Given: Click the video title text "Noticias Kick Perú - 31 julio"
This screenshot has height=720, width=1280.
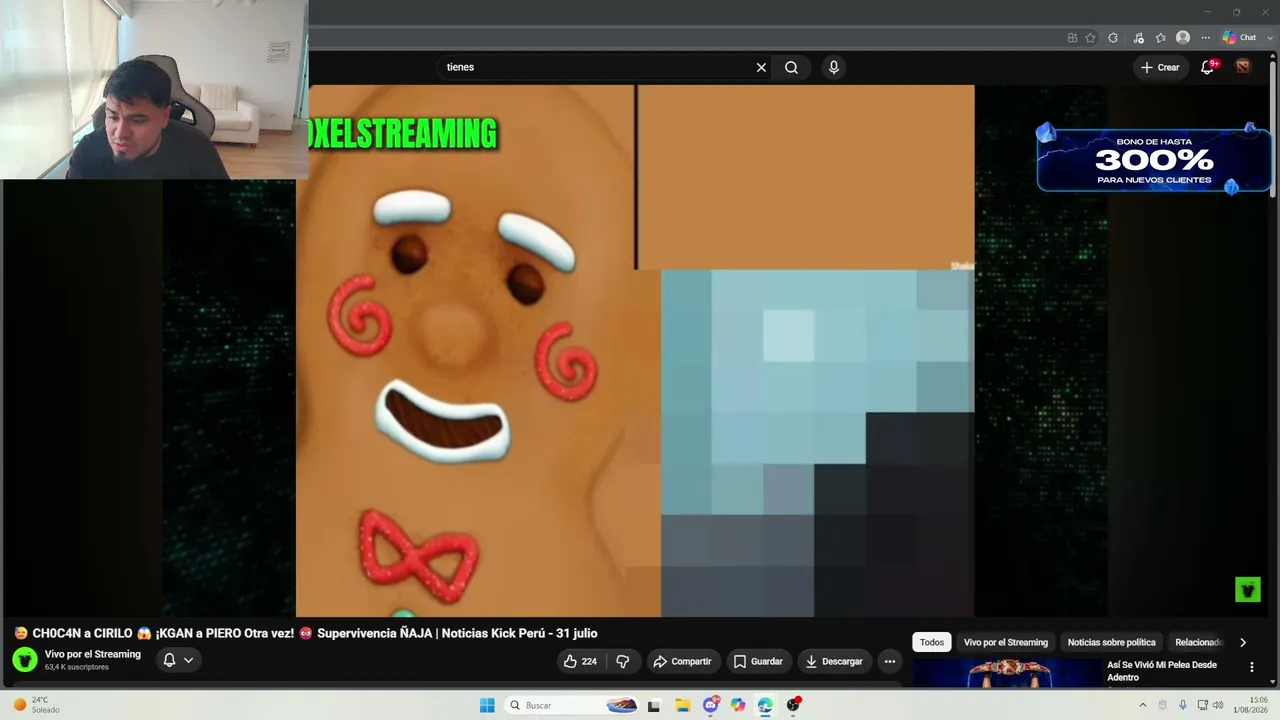Looking at the screenshot, I should click(520, 633).
